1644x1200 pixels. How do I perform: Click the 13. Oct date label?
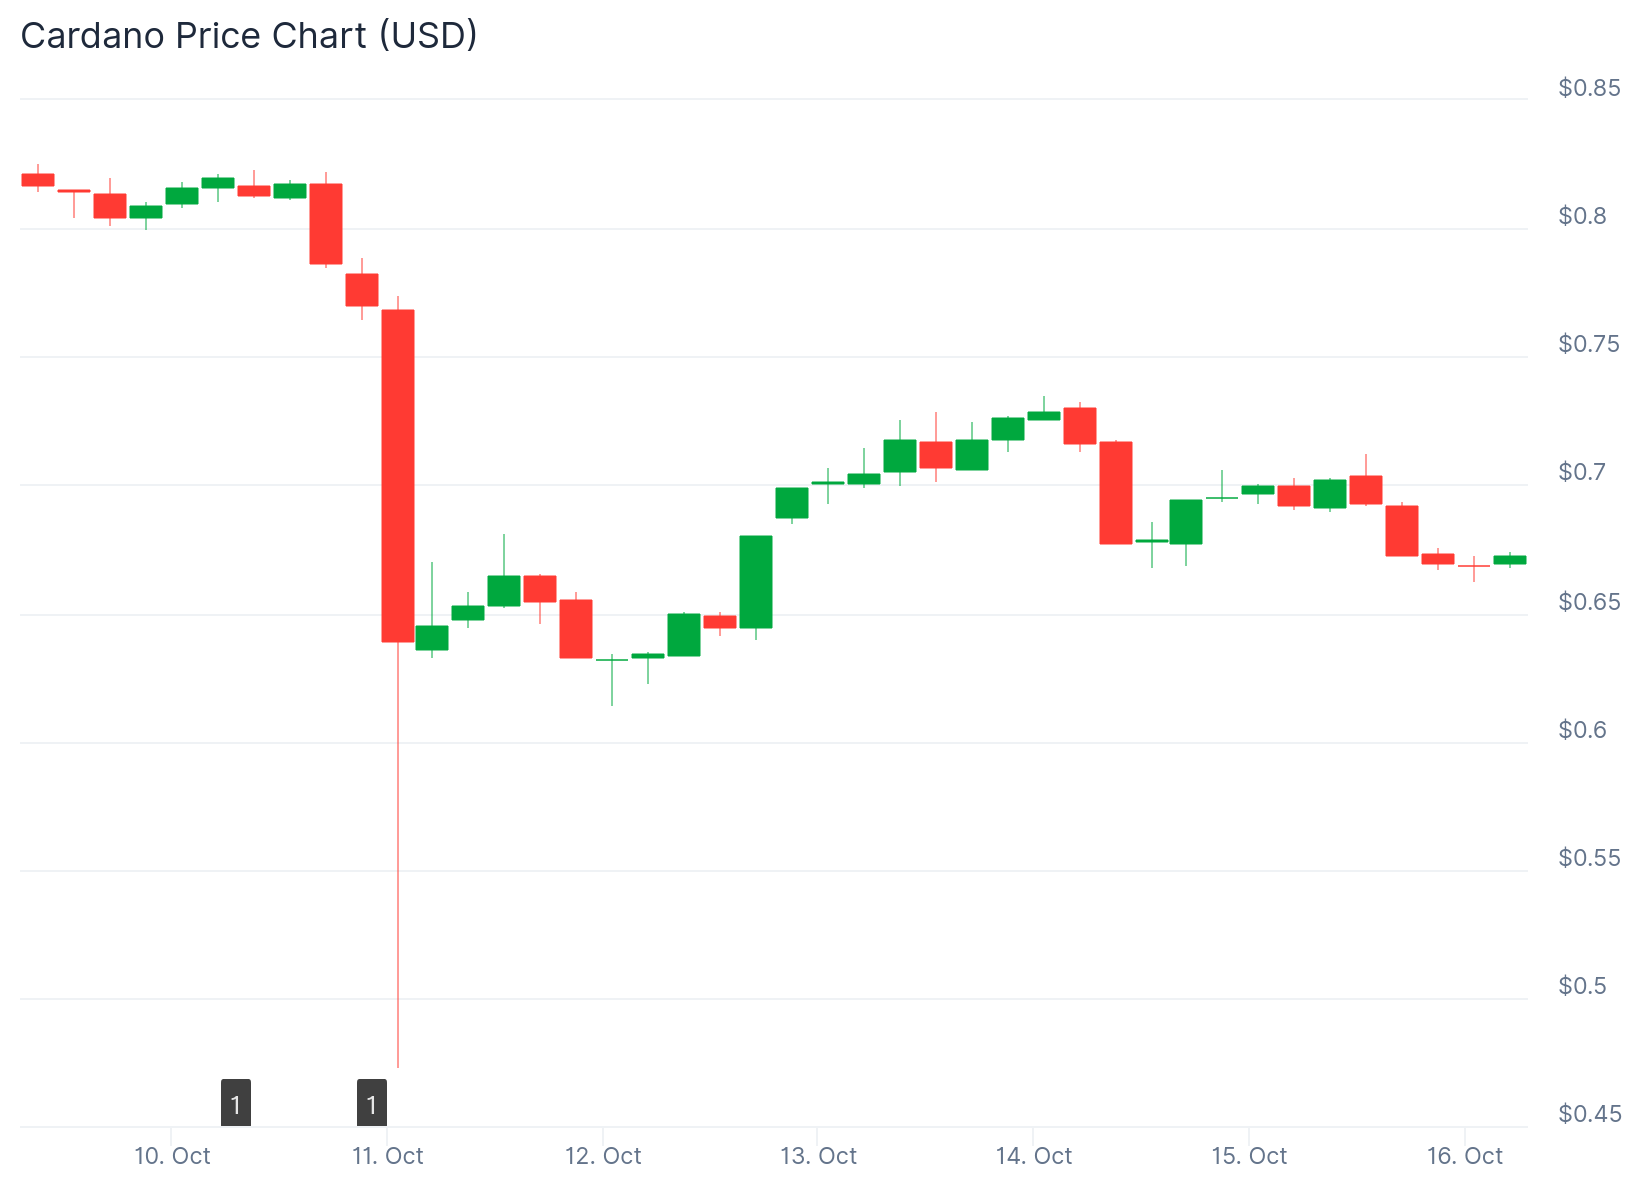click(818, 1156)
